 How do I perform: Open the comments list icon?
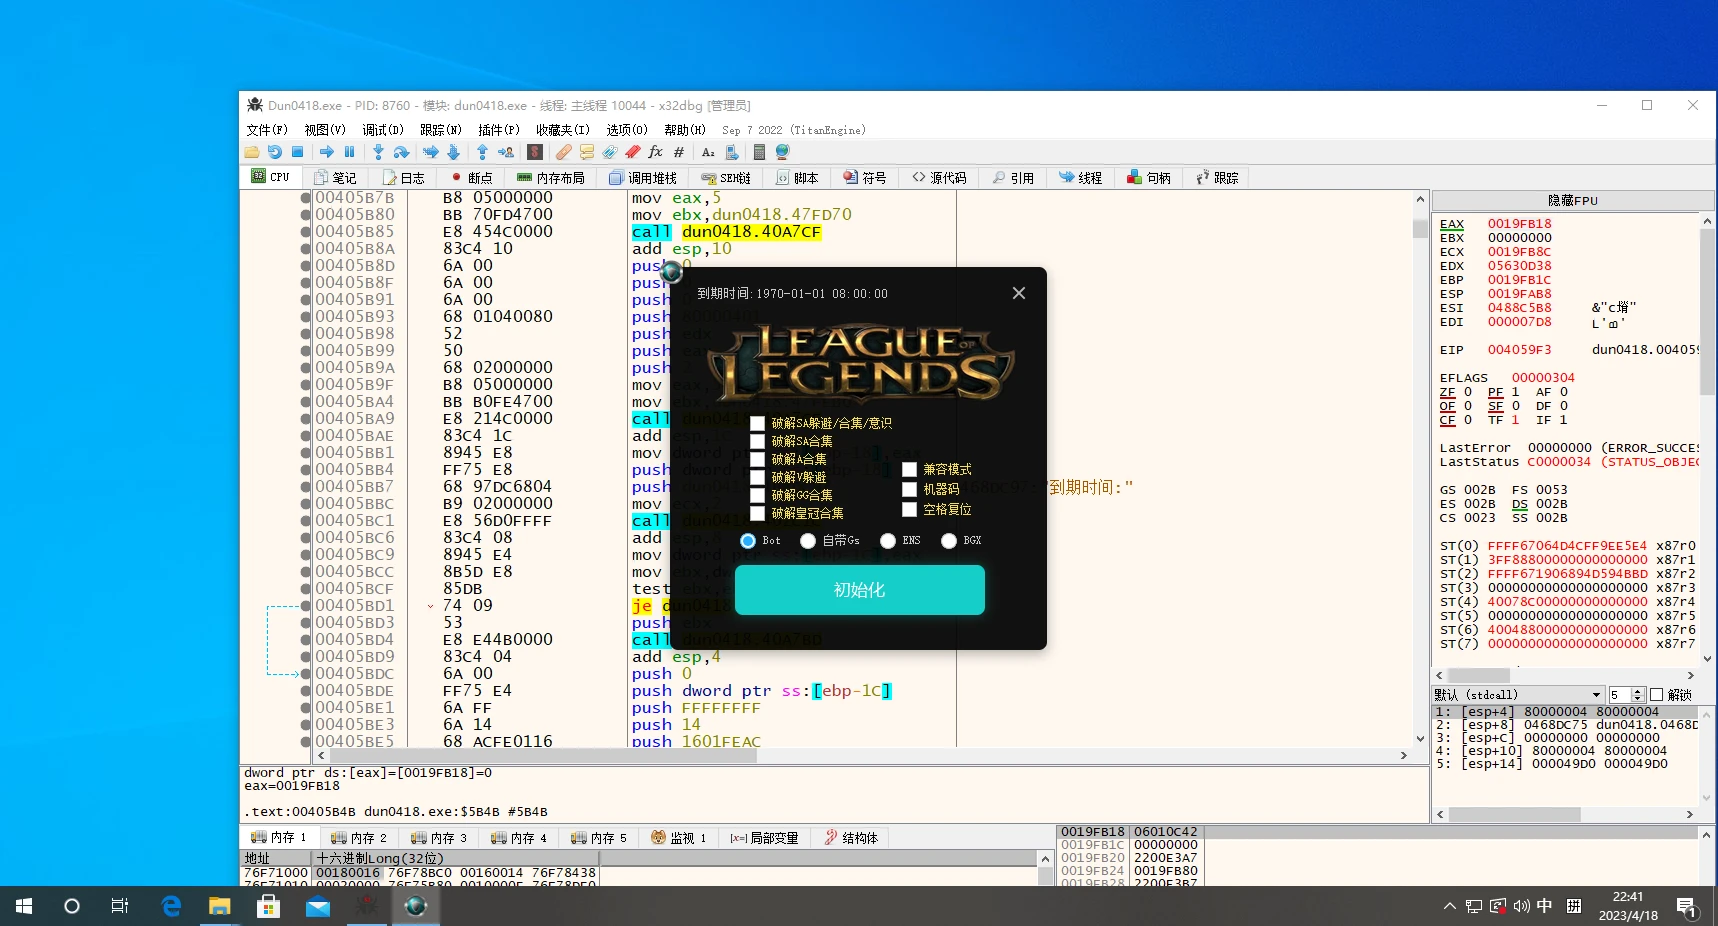[587, 152]
